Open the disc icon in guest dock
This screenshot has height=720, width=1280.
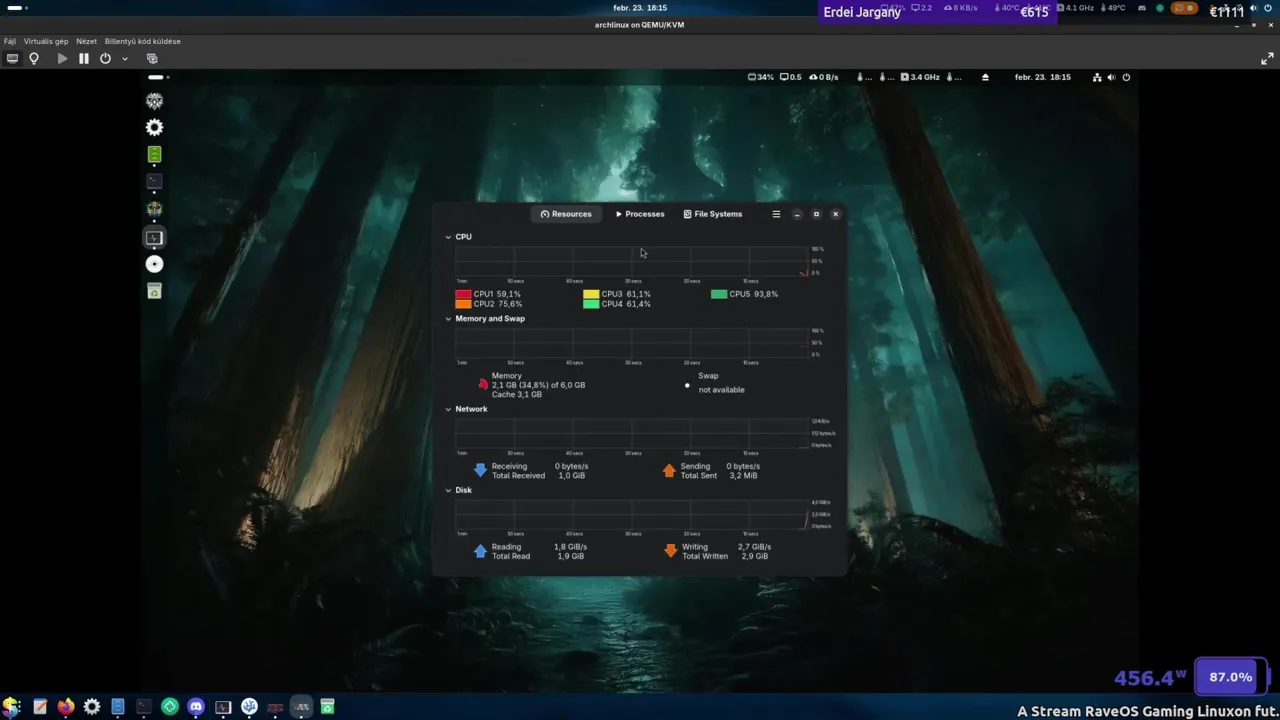tap(154, 264)
